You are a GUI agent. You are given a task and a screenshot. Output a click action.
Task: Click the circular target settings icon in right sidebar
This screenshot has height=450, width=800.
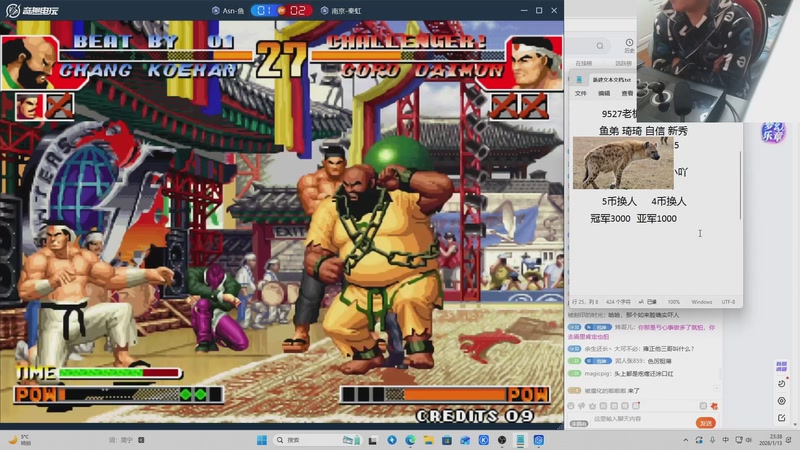pyautogui.click(x=781, y=401)
